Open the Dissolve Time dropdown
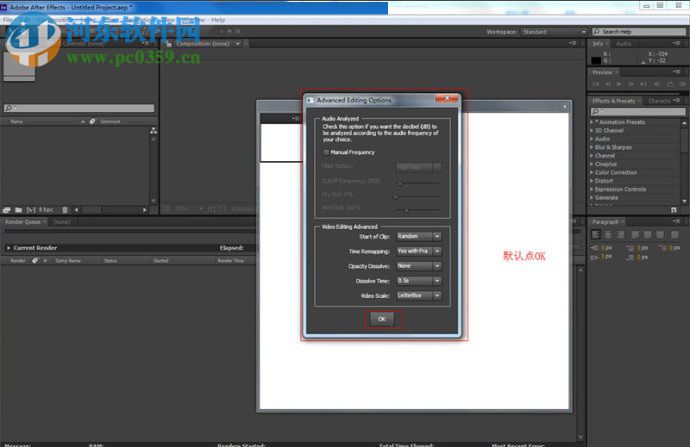The image size is (690, 447). 419,280
